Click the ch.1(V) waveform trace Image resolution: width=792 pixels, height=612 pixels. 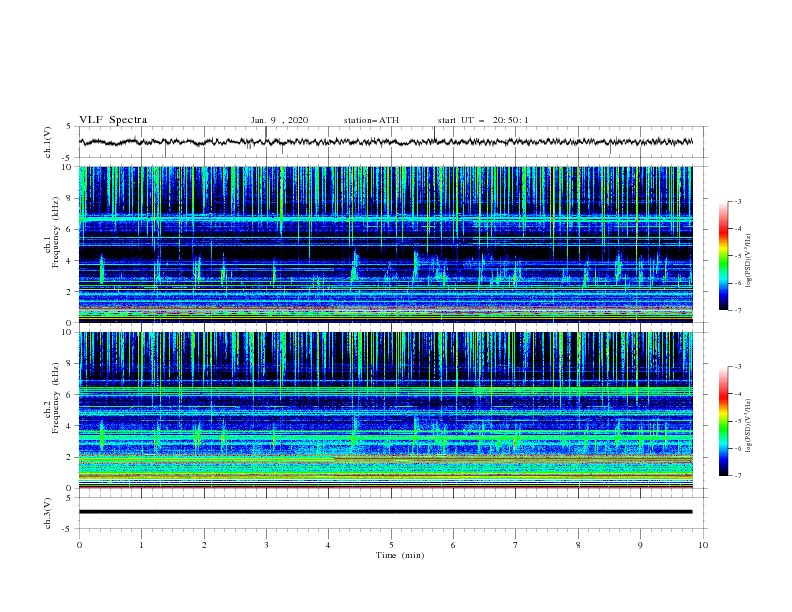[385, 142]
